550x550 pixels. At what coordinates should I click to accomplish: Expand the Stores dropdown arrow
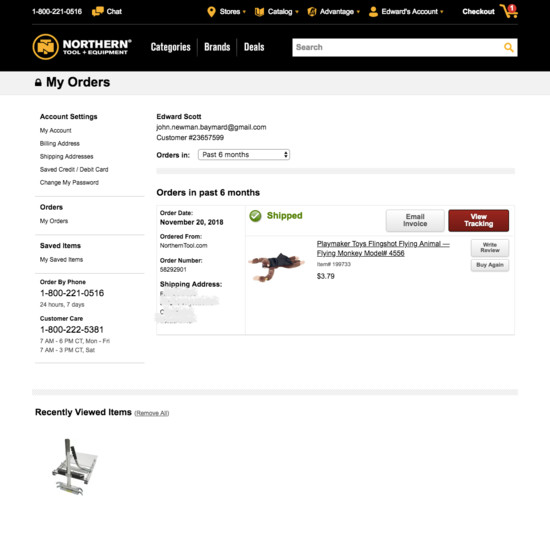[244, 12]
